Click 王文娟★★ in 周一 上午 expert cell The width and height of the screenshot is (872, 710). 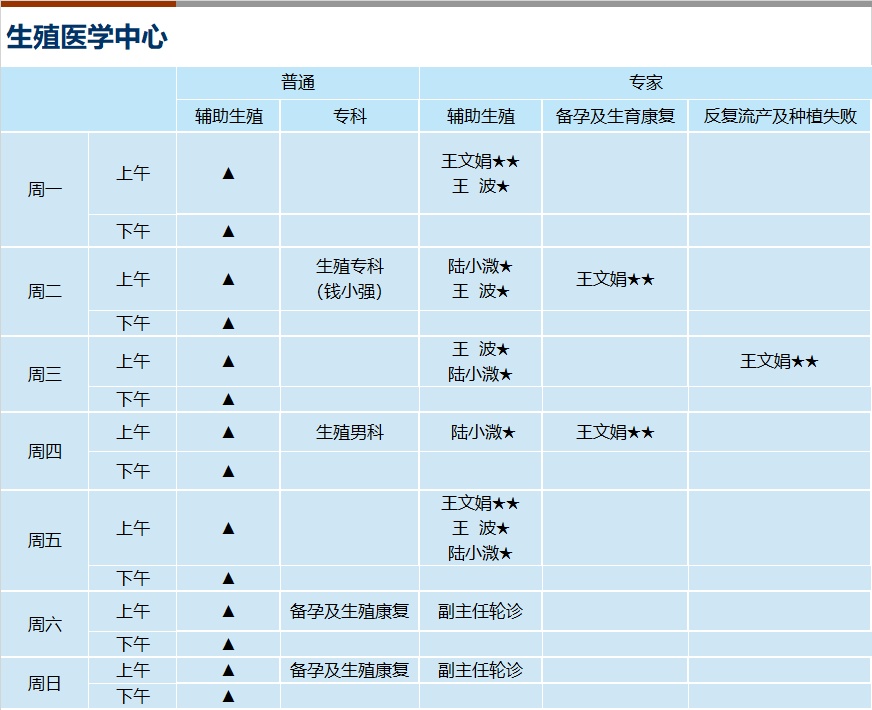tap(480, 161)
